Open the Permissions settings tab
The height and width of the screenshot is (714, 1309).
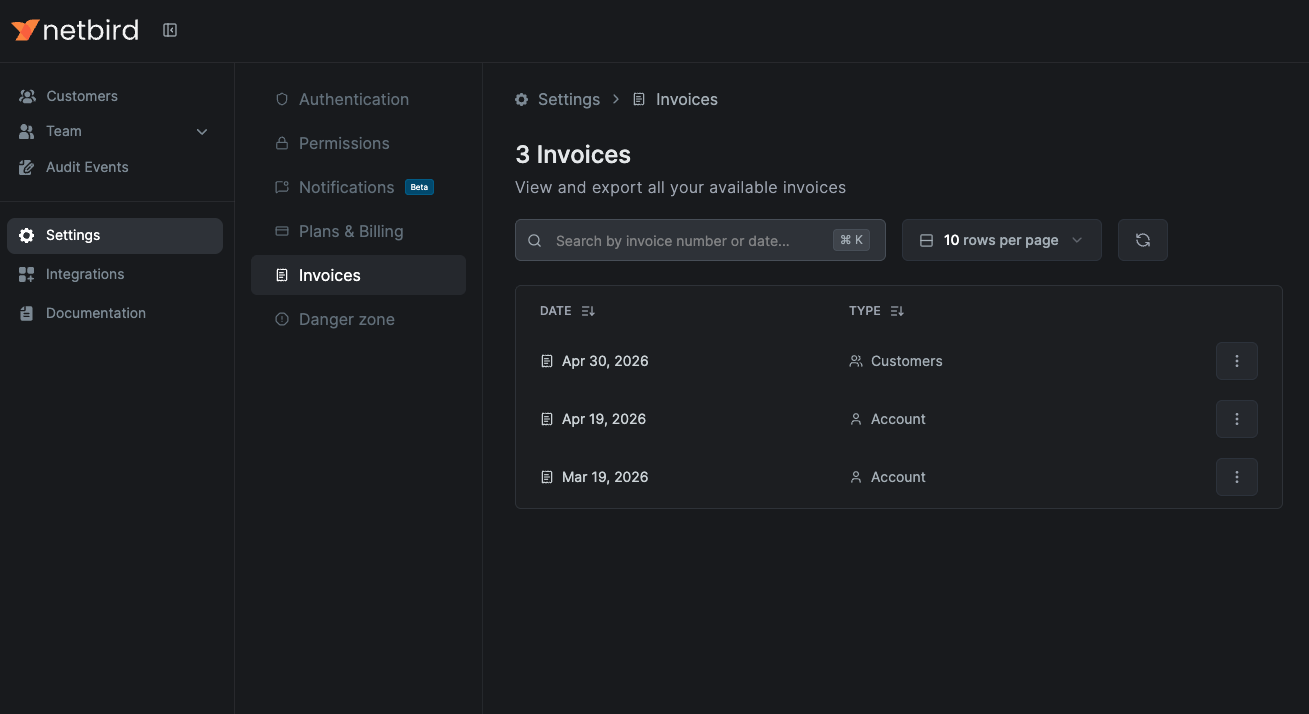point(358,143)
